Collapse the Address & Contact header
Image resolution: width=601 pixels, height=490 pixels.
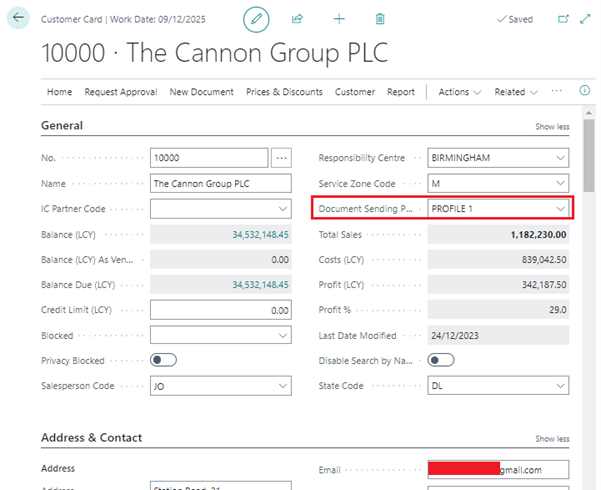(x=91, y=437)
